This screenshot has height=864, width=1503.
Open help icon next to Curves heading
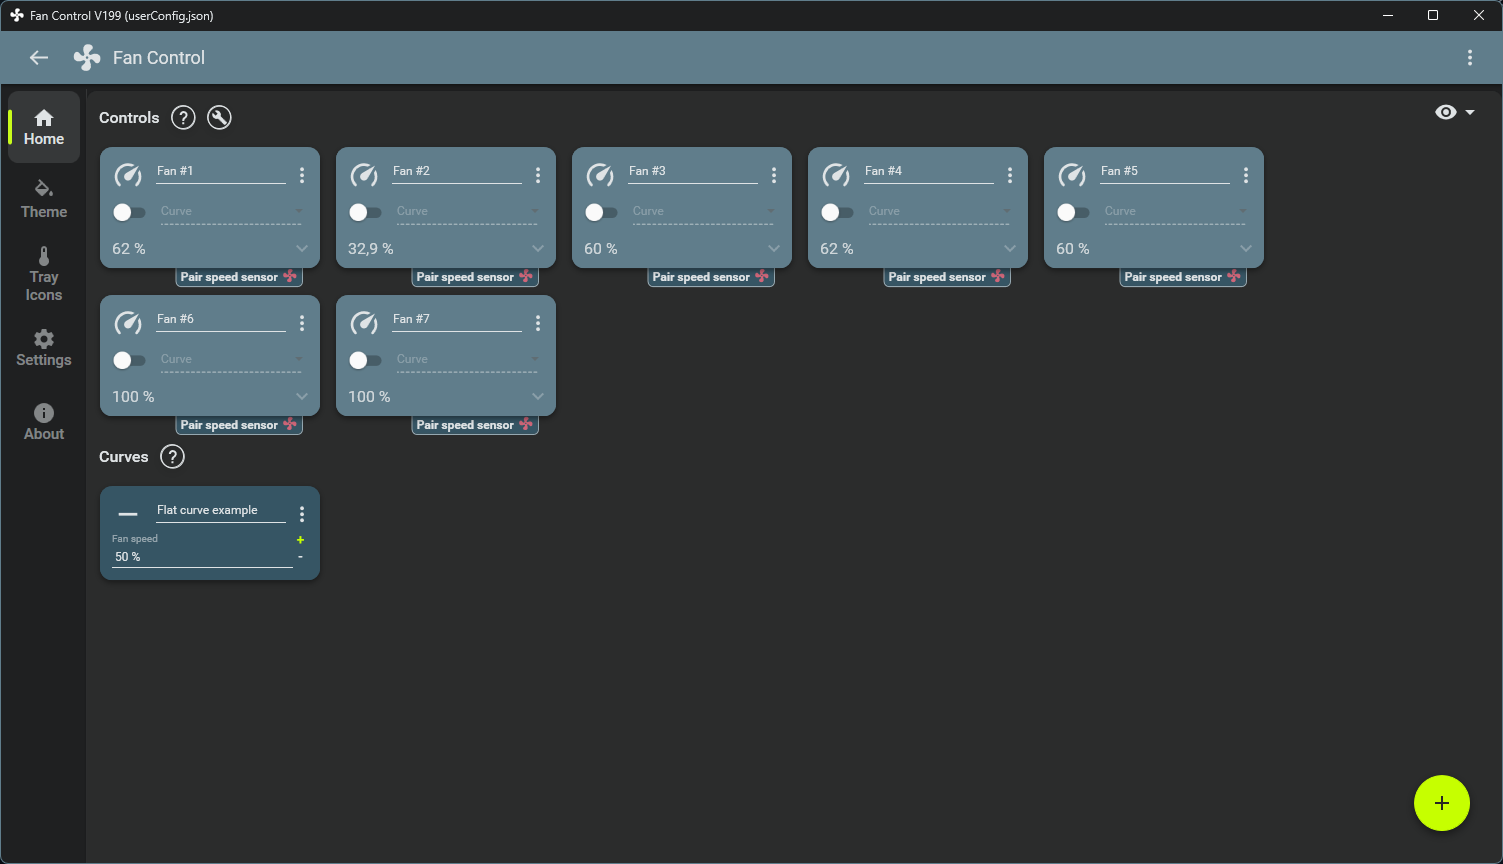pyautogui.click(x=172, y=457)
